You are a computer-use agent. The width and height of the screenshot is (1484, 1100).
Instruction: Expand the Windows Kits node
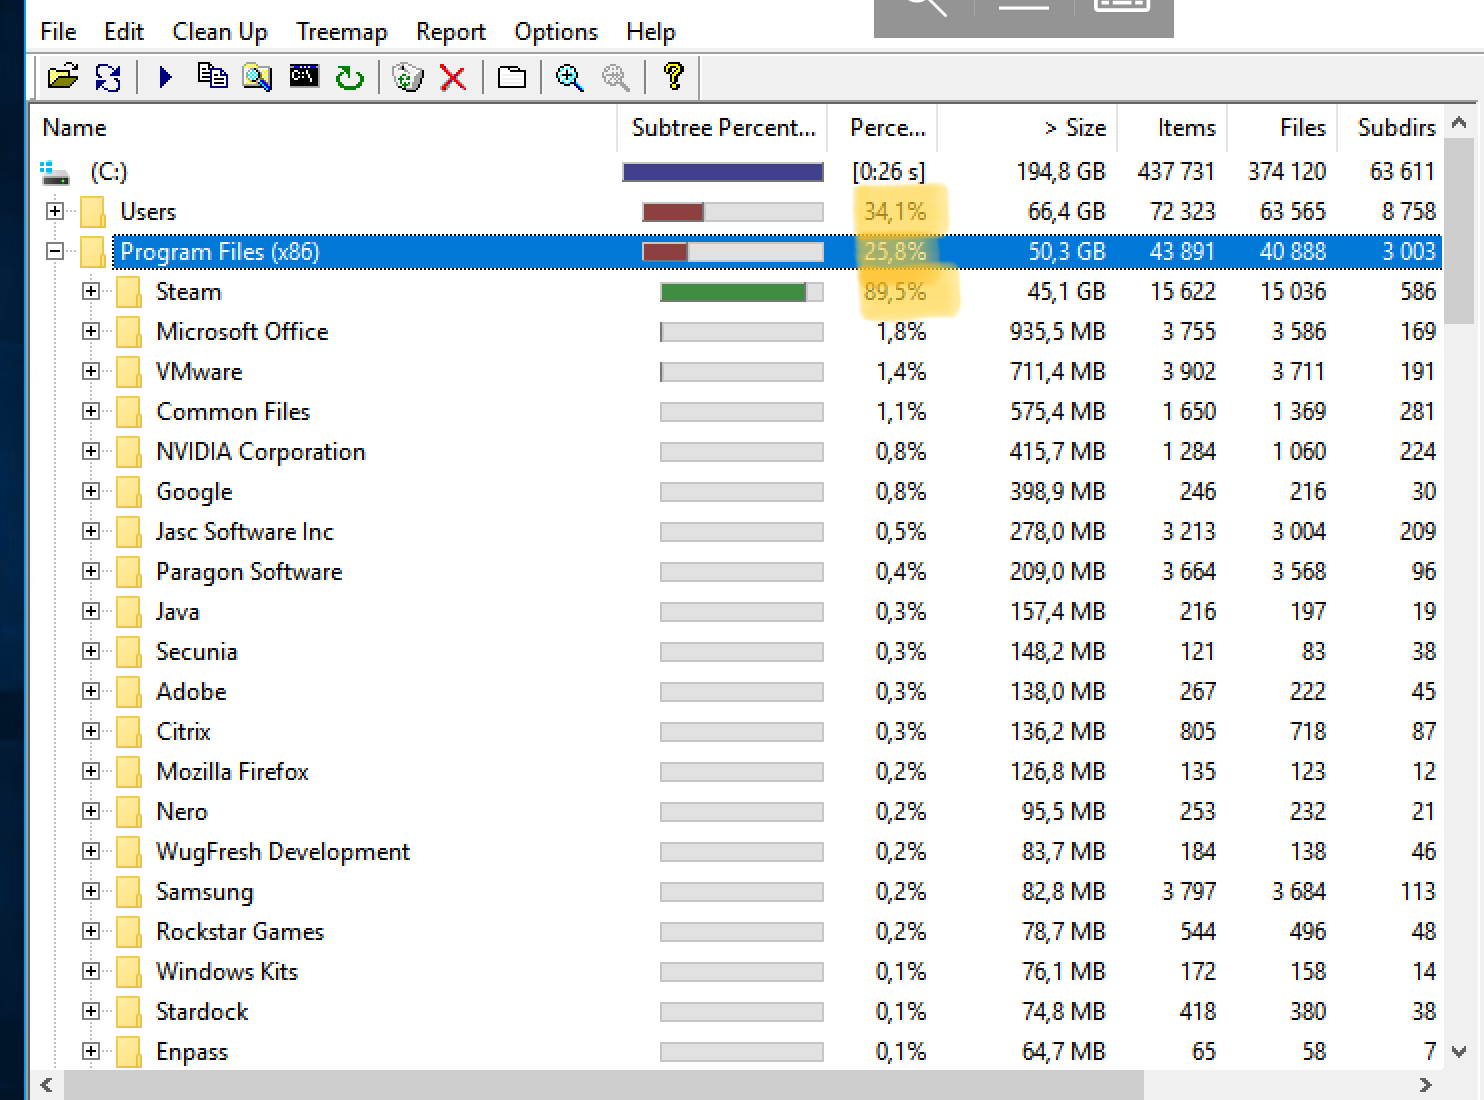pyautogui.click(x=91, y=971)
